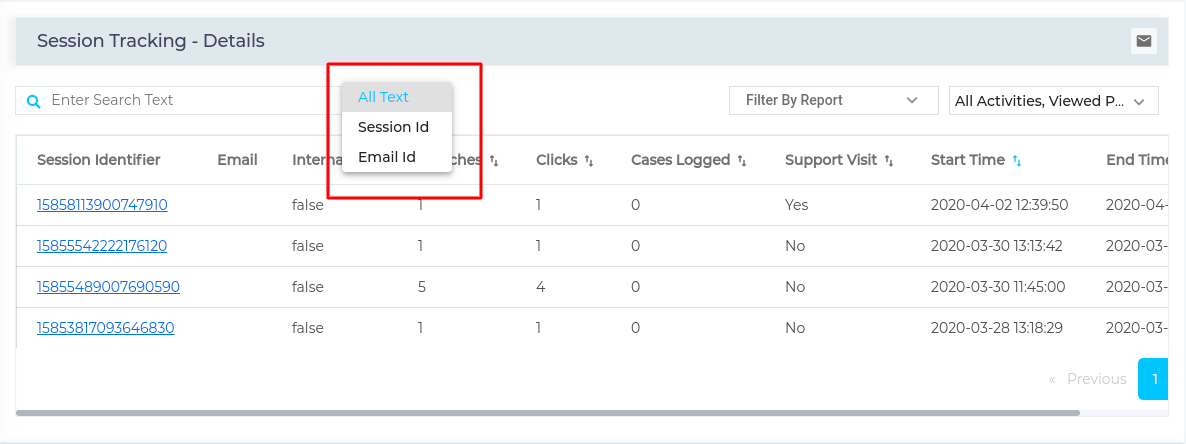Click the Enter Search Text field
Screen dimensions: 1186x444
[180, 100]
